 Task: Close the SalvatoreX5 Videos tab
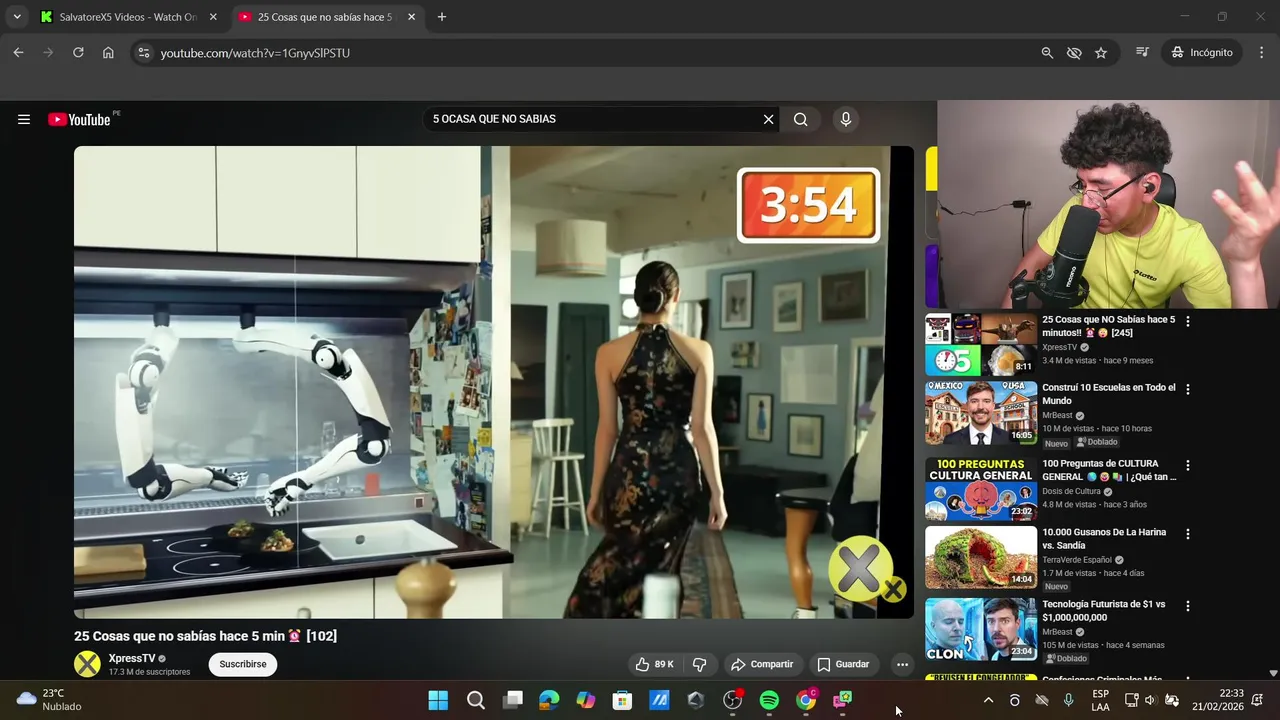click(213, 17)
